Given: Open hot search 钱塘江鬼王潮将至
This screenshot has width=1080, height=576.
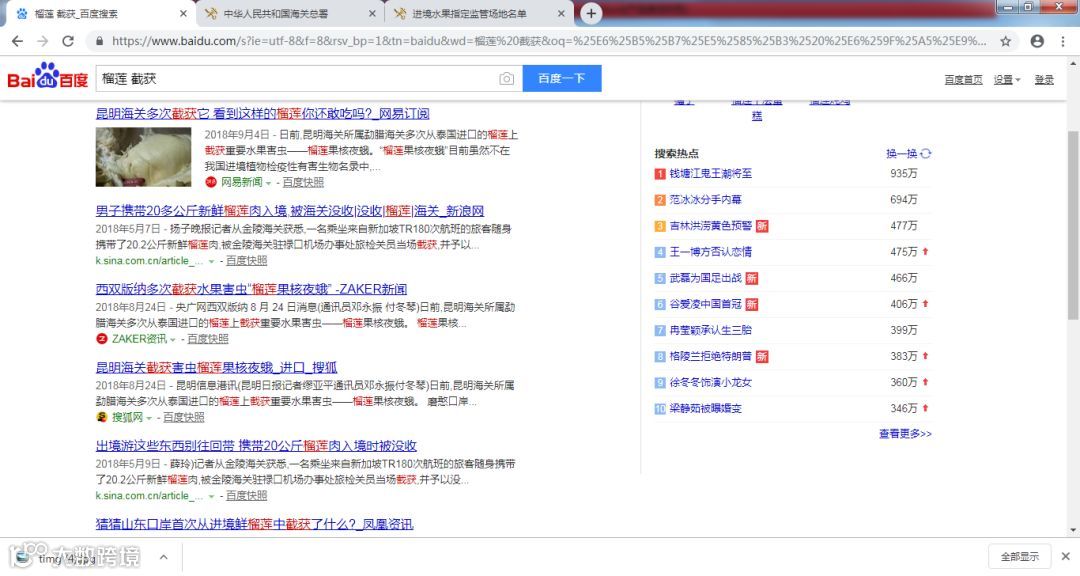Looking at the screenshot, I should point(711,174).
